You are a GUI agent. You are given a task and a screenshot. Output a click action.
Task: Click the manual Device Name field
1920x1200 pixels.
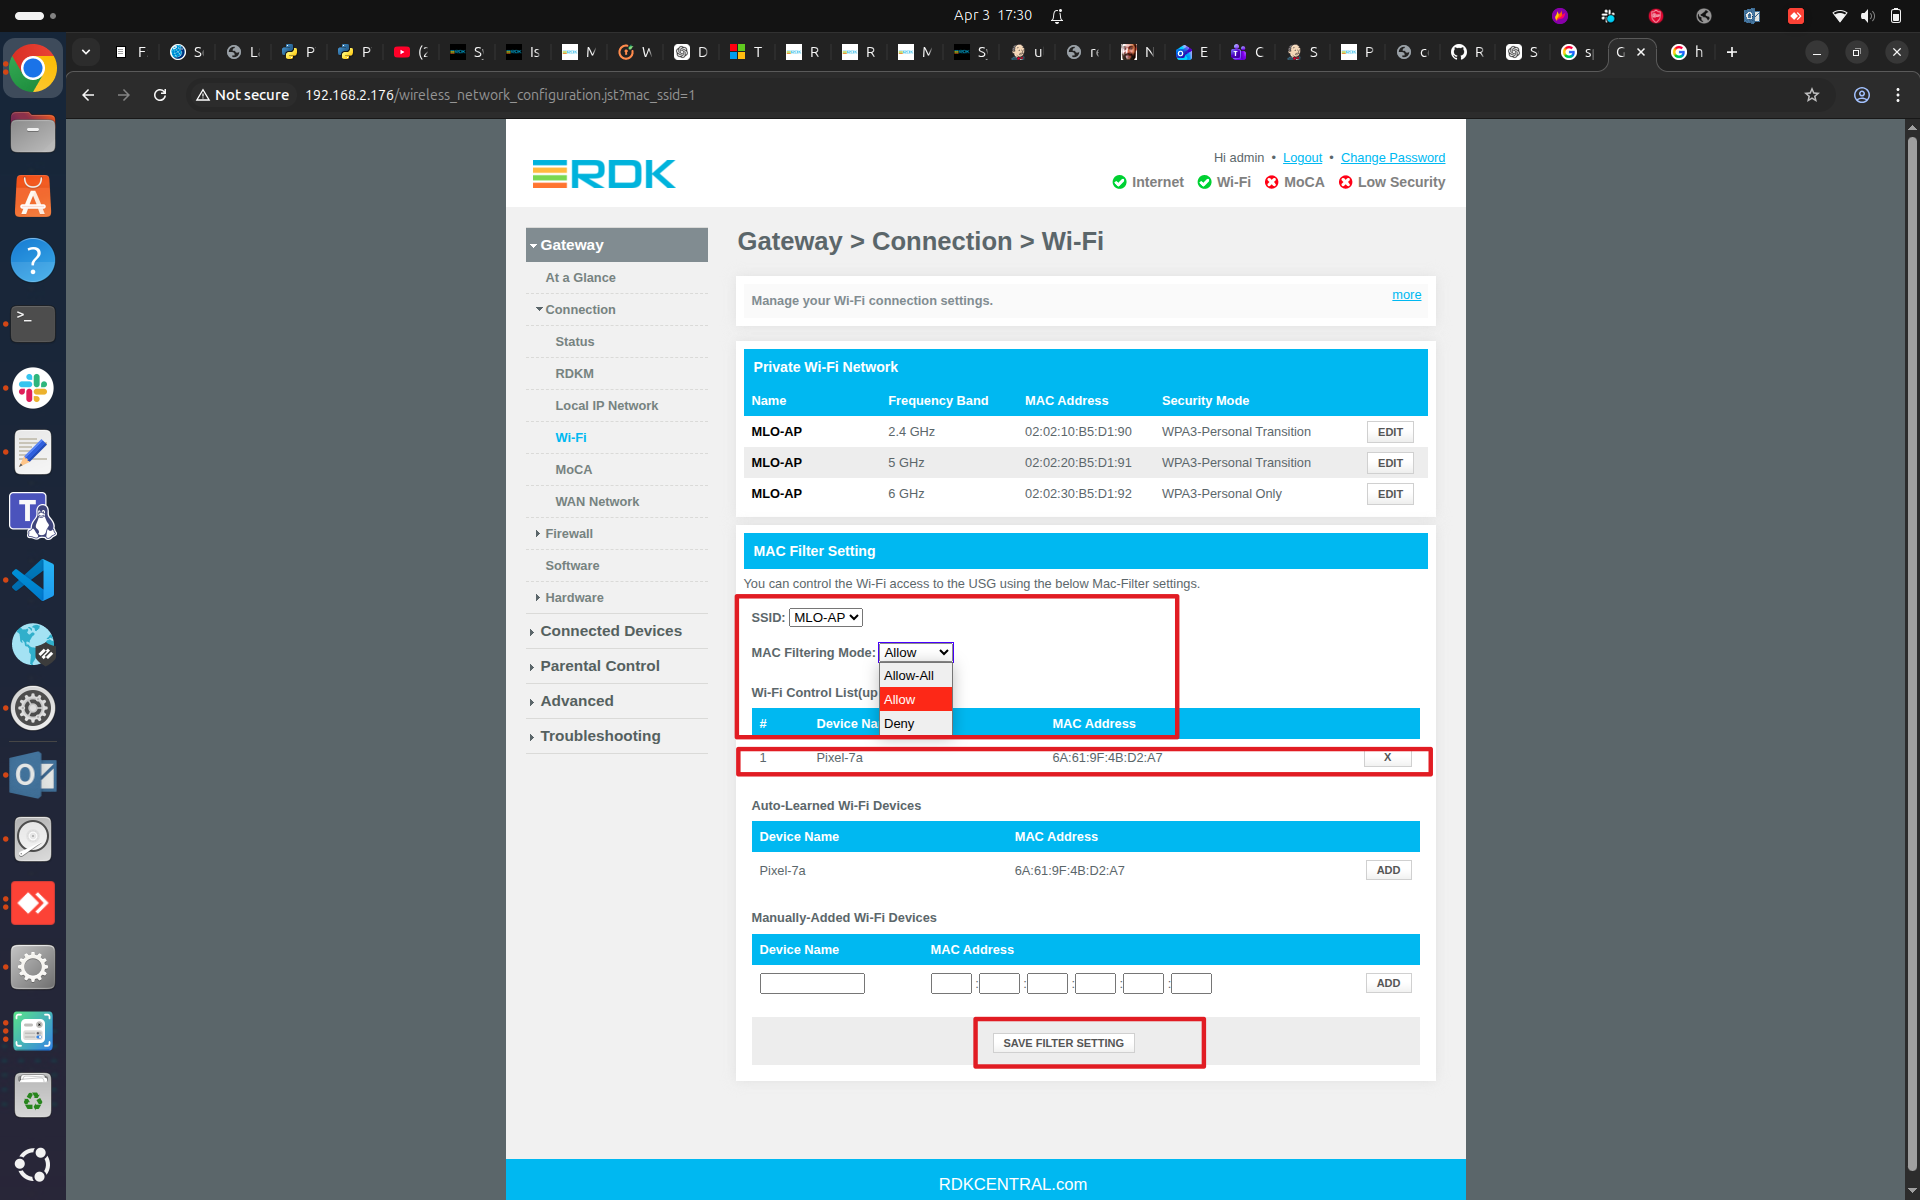tap(811, 984)
